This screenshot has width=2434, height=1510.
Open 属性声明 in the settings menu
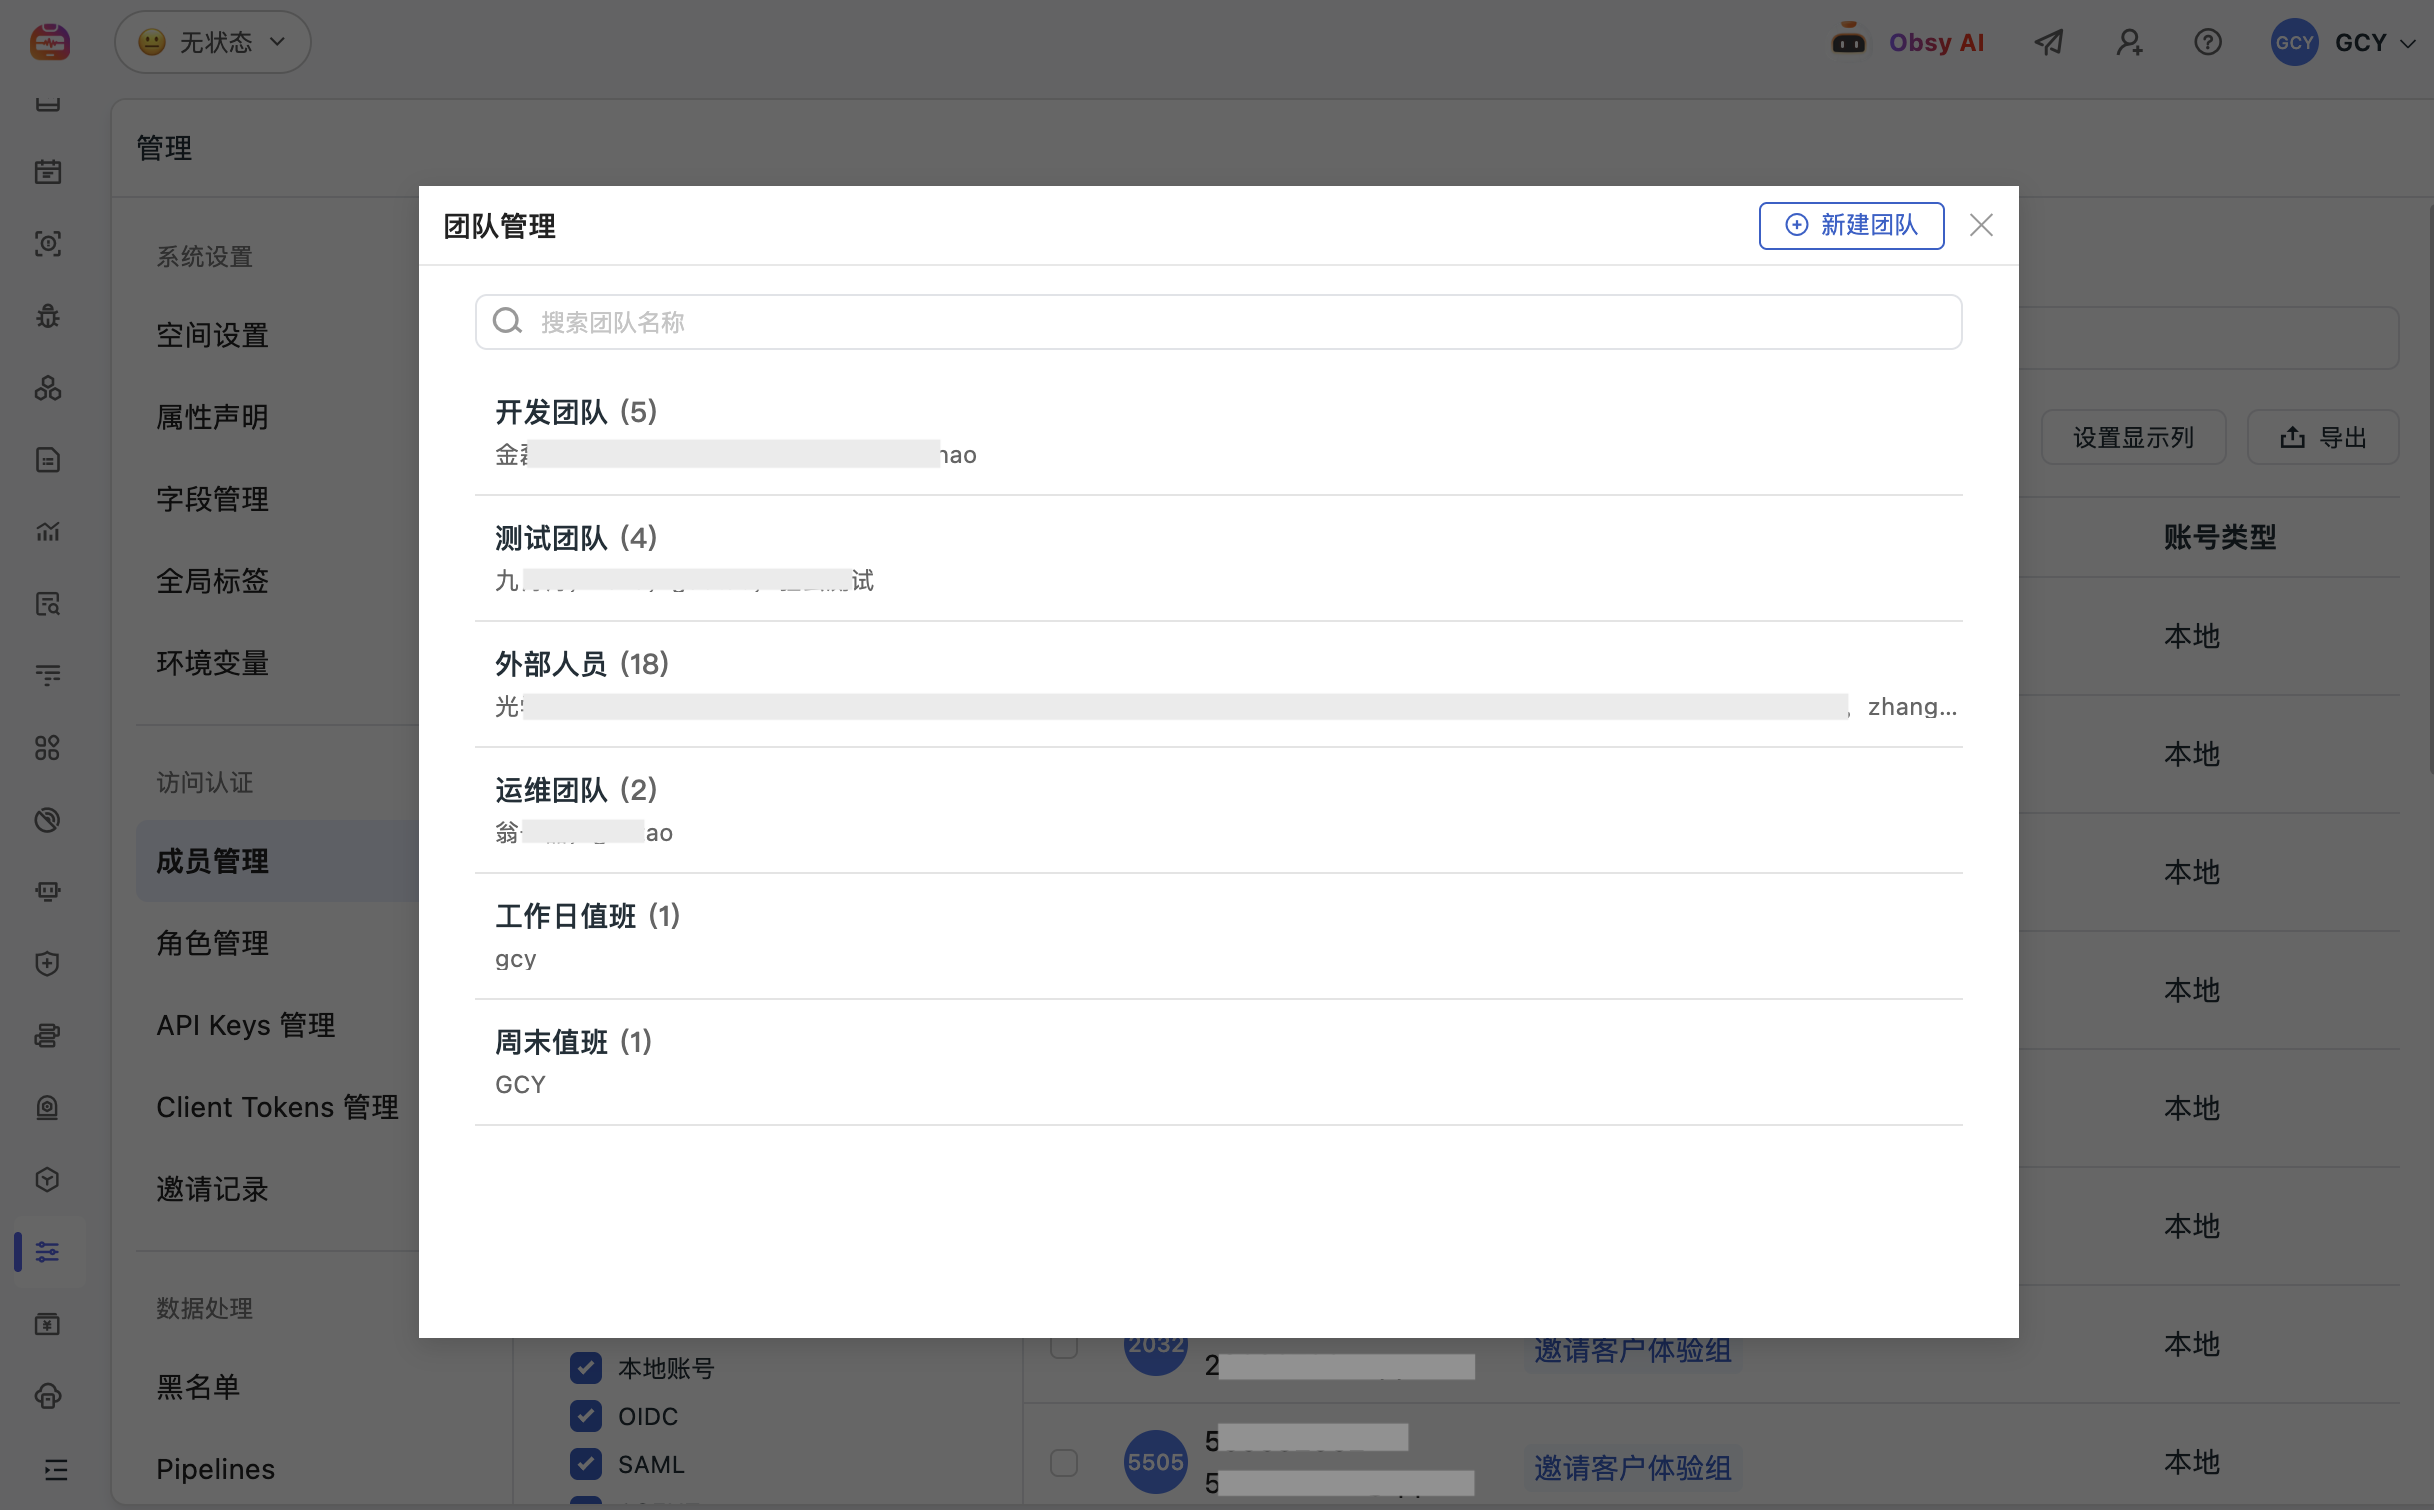212,417
